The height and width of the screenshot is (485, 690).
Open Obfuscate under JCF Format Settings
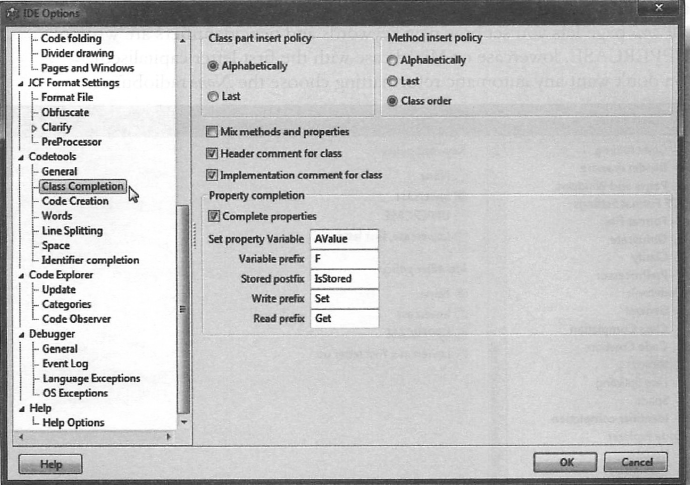pyautogui.click(x=67, y=112)
